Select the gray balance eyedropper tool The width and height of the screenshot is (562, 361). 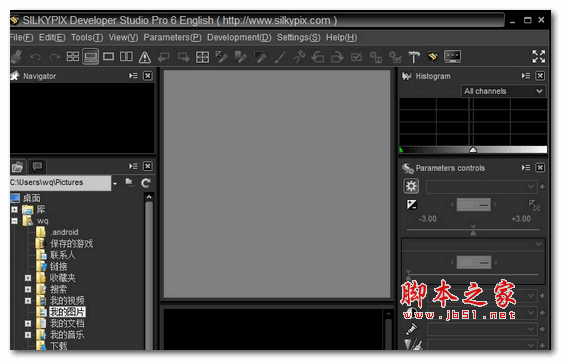pyautogui.click(x=240, y=57)
